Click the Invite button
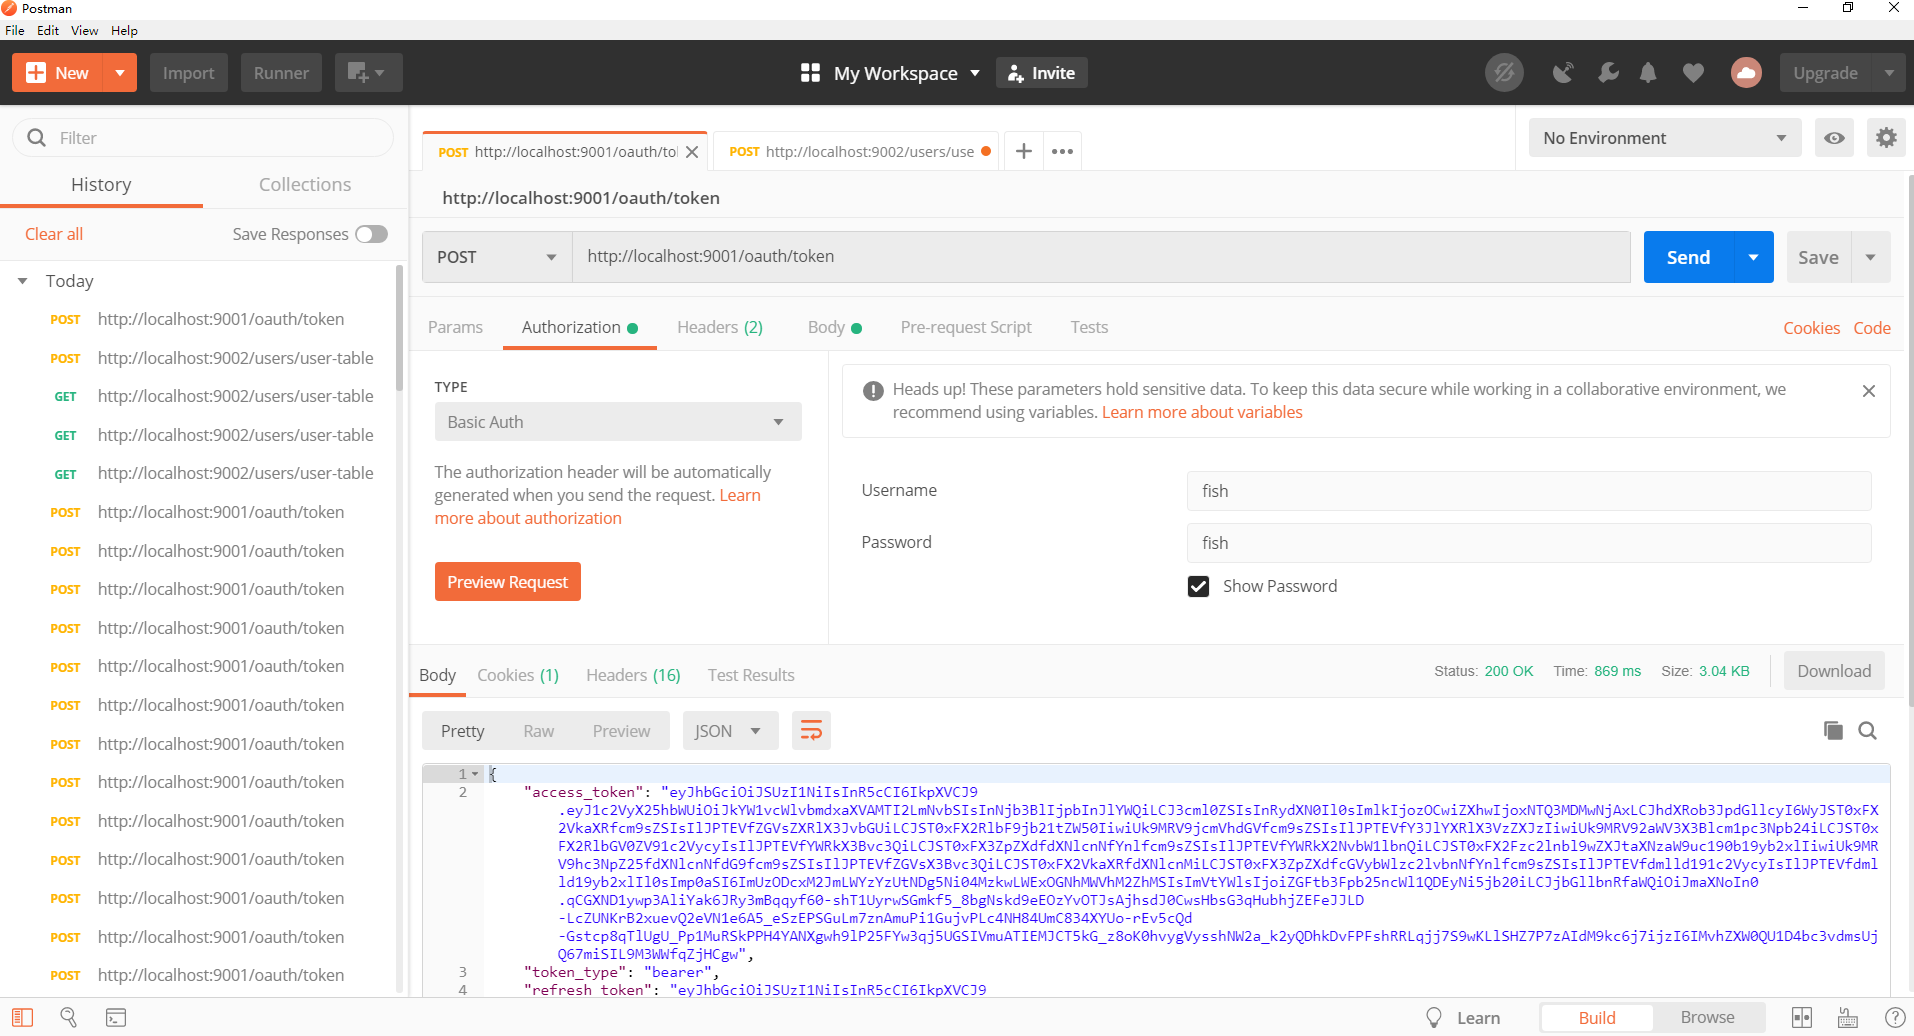The image size is (1914, 1036). tap(1041, 73)
